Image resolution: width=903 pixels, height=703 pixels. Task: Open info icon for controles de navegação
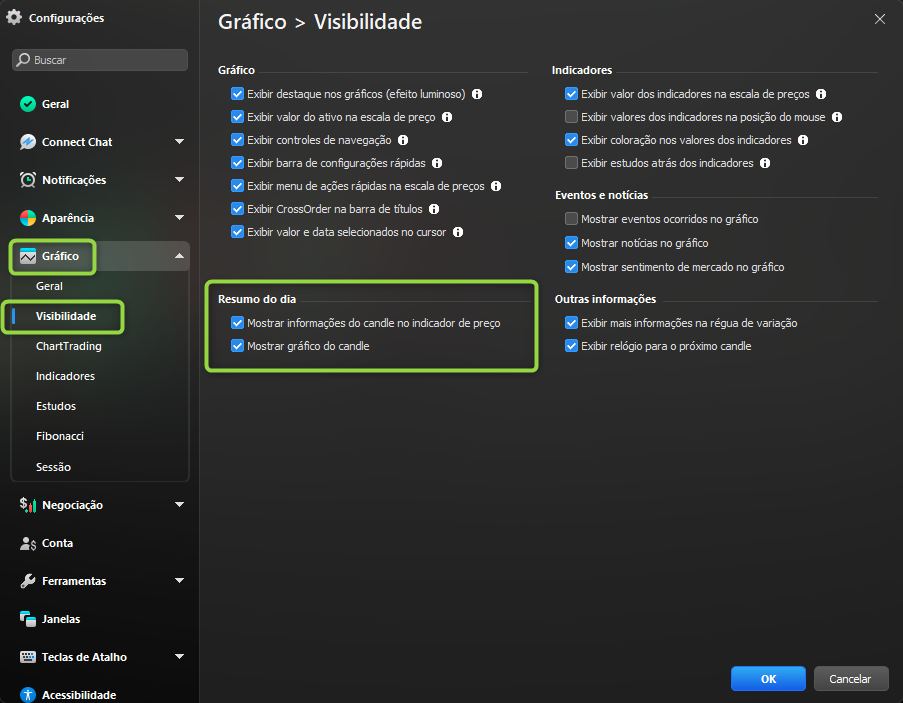[x=403, y=140]
